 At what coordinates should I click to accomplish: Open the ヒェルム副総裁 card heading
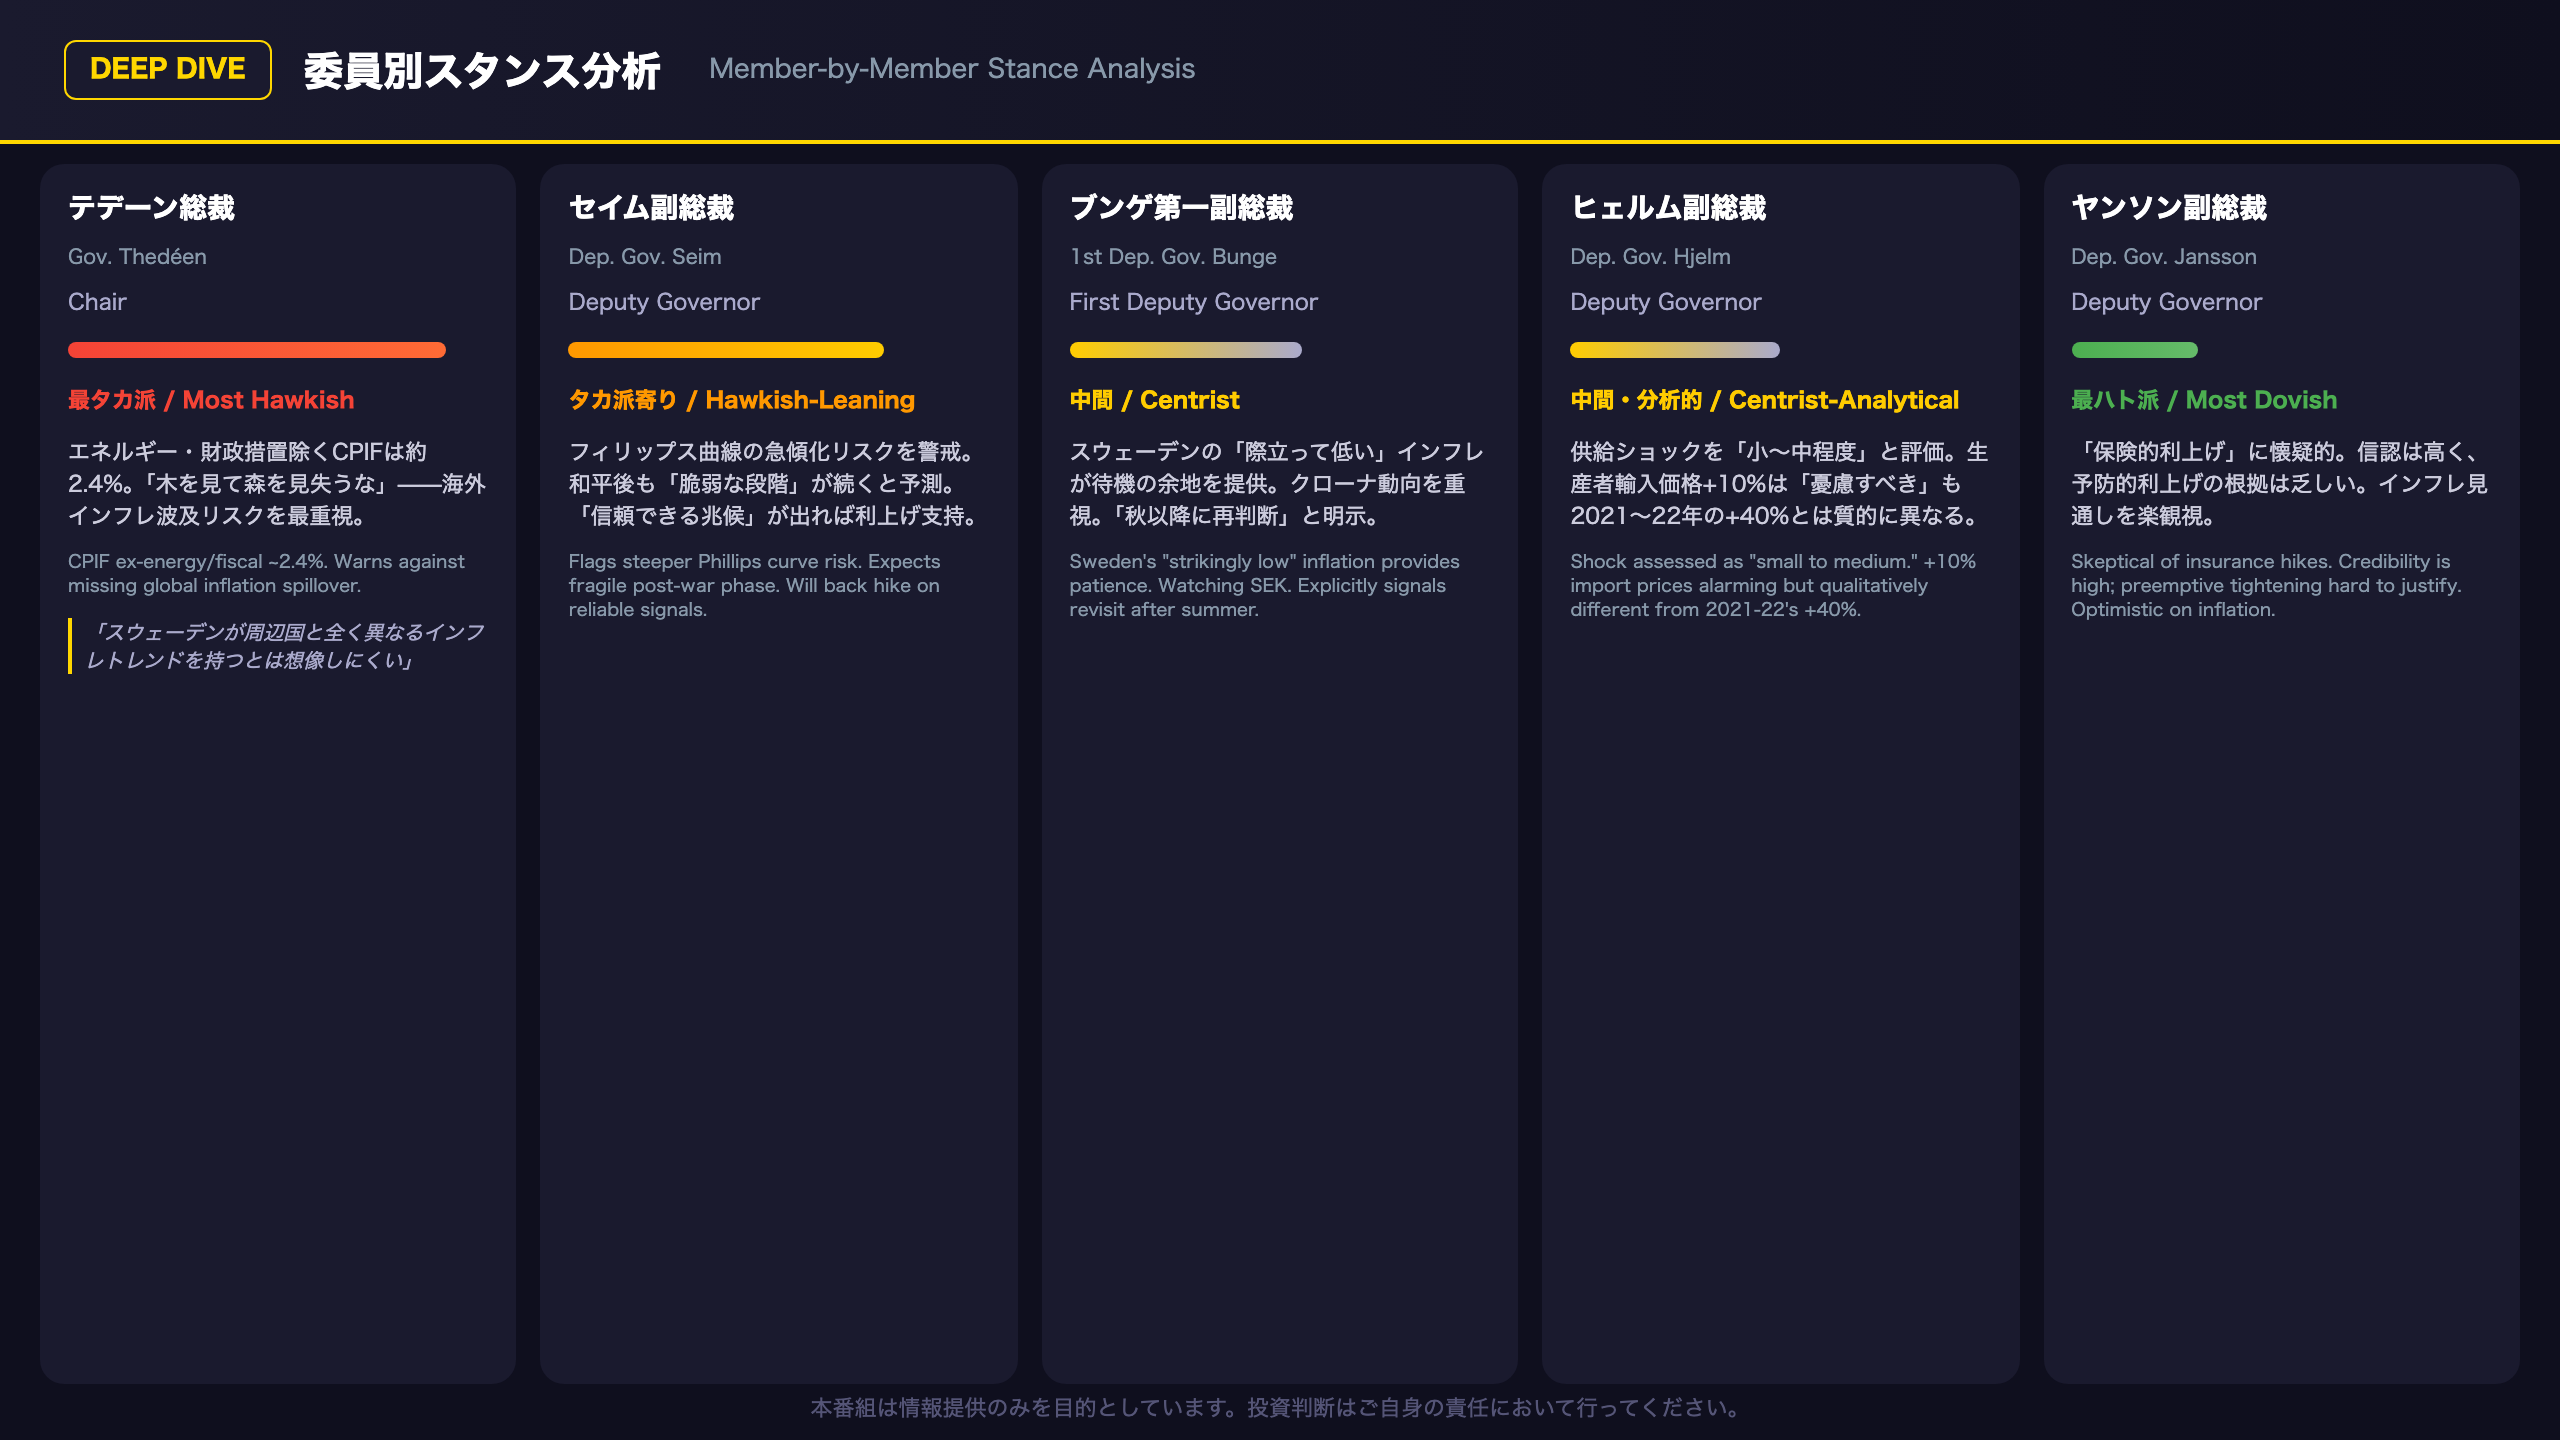(1668, 208)
